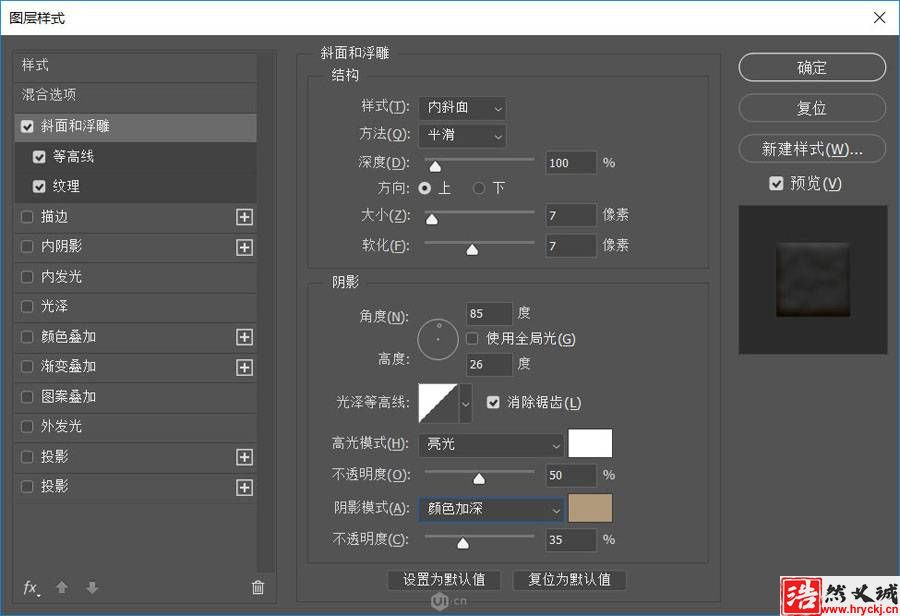Click the 深度 slider handle
900x616 pixels.
click(436, 166)
